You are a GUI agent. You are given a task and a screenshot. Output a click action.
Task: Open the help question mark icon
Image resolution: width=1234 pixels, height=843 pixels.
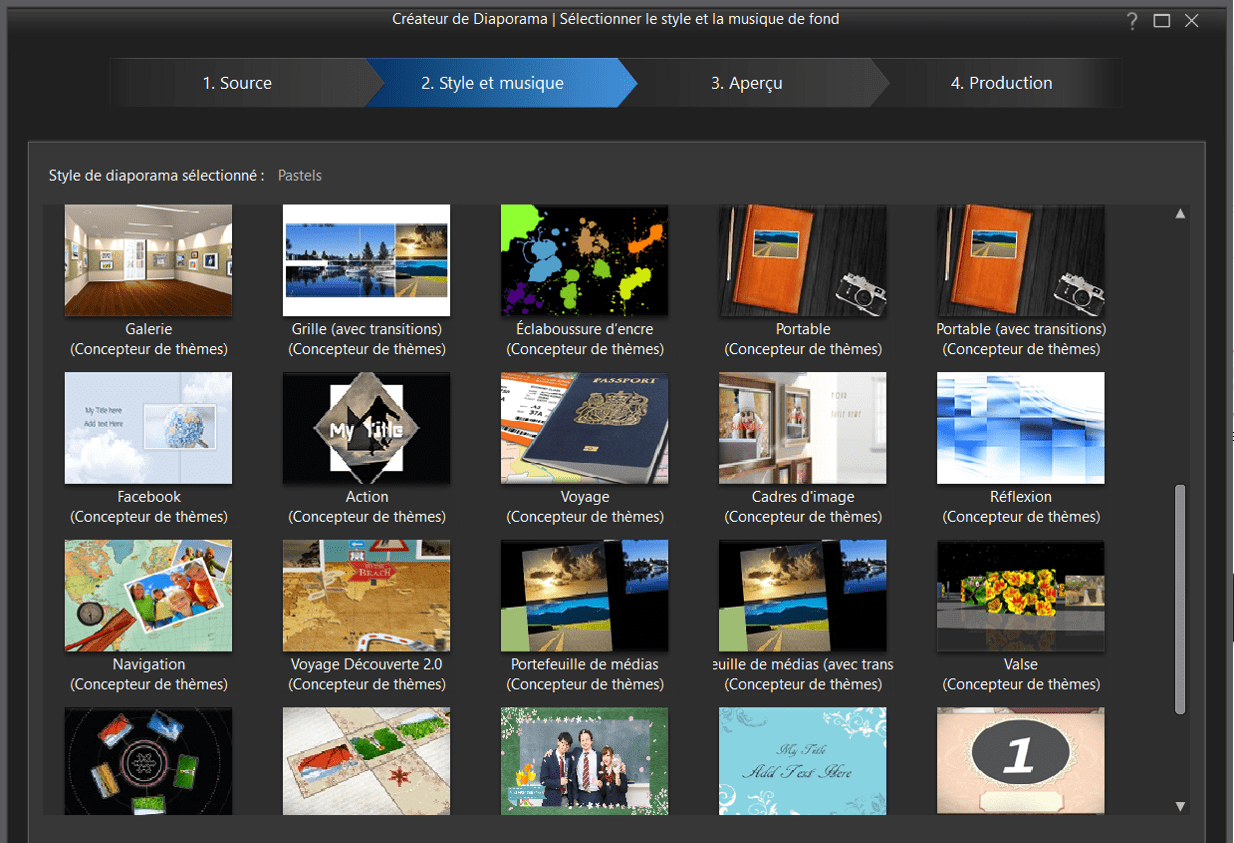point(1132,21)
